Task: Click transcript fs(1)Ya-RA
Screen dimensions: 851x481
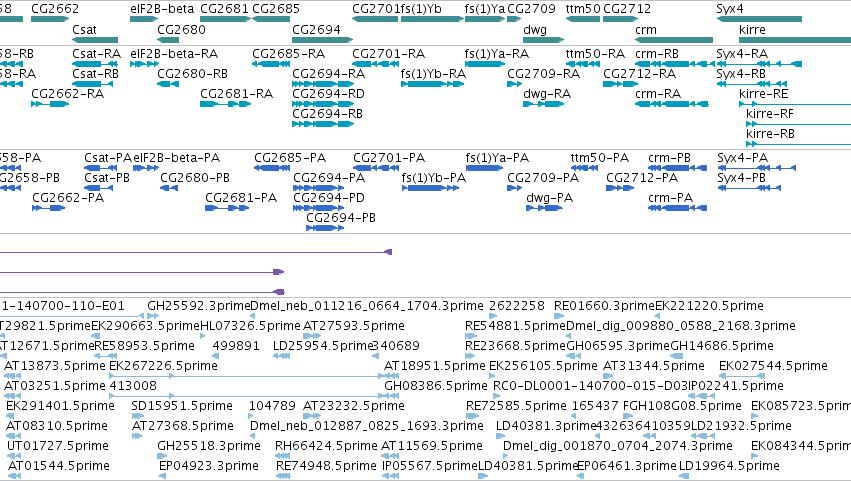Action: pos(485,64)
